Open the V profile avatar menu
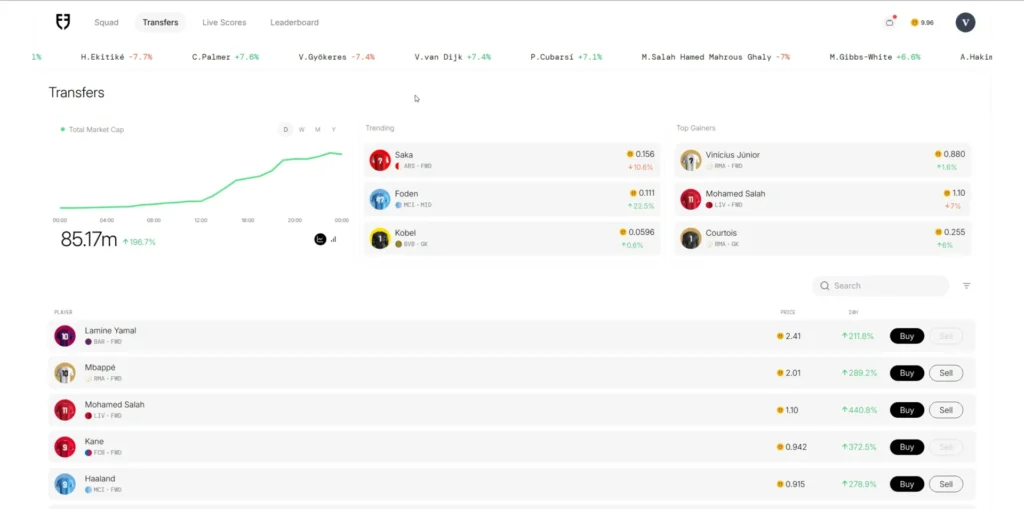Screen dimensions: 1024x509 coord(965,22)
